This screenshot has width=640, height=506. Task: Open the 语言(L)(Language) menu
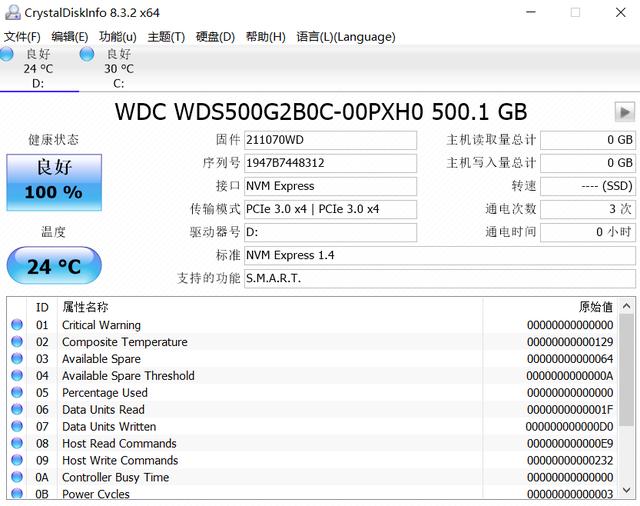(x=346, y=37)
